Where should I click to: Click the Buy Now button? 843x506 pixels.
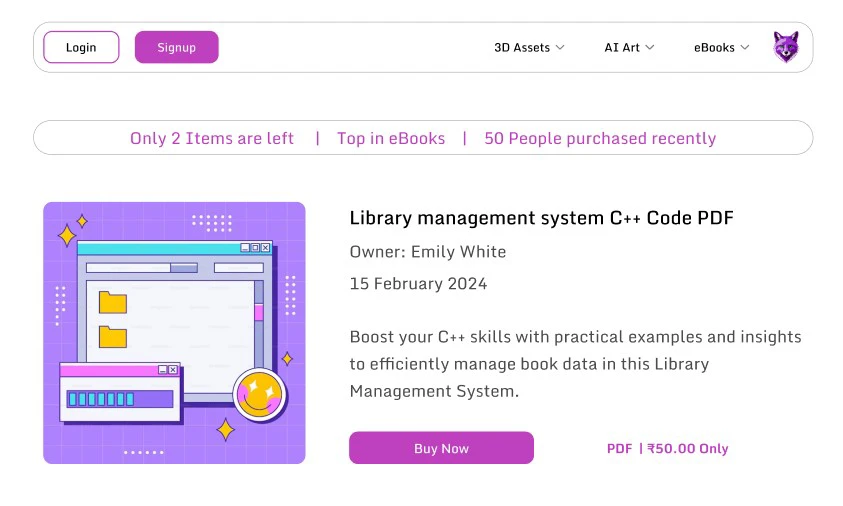pyautogui.click(x=441, y=448)
